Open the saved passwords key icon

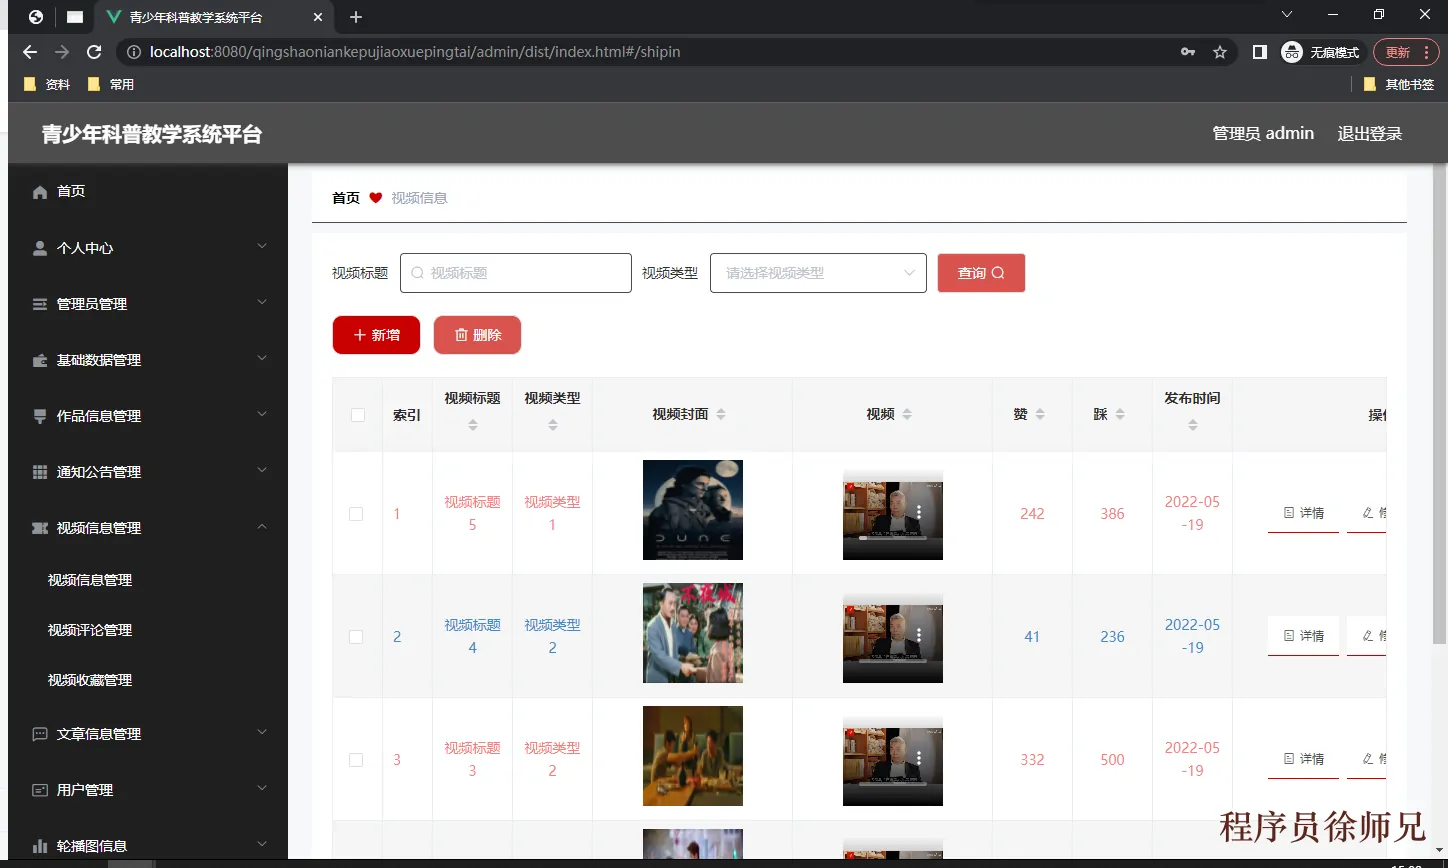1188,52
